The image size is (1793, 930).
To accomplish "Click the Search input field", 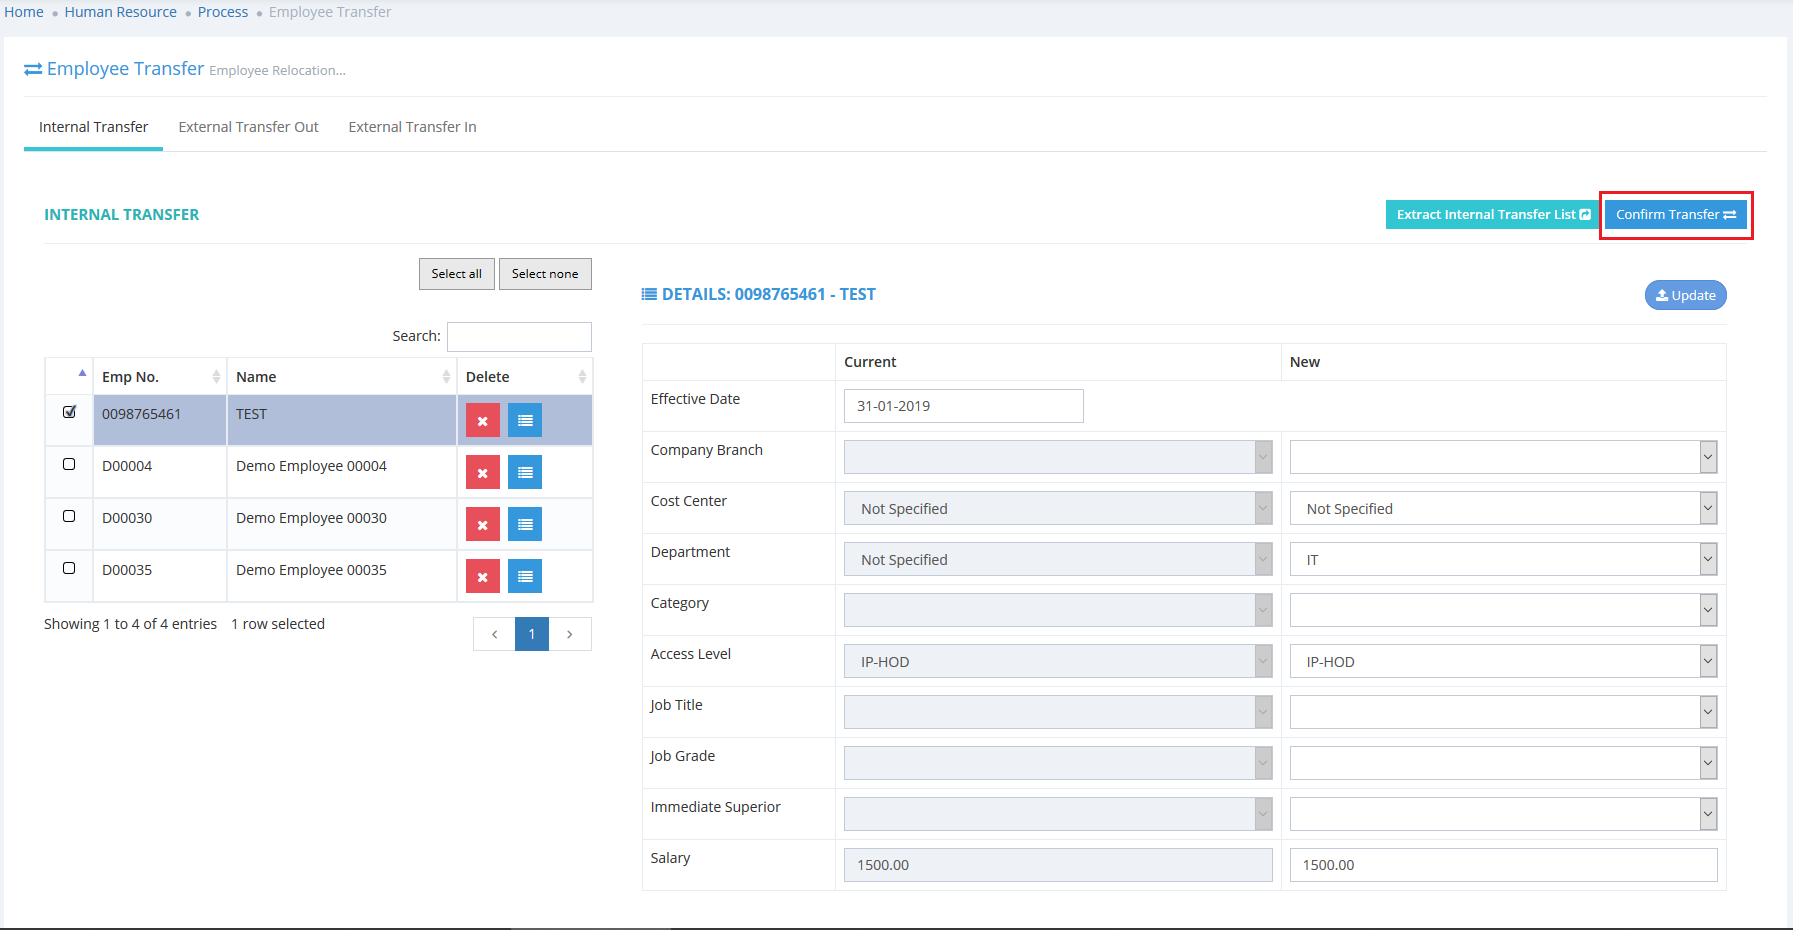I will 519,337.
